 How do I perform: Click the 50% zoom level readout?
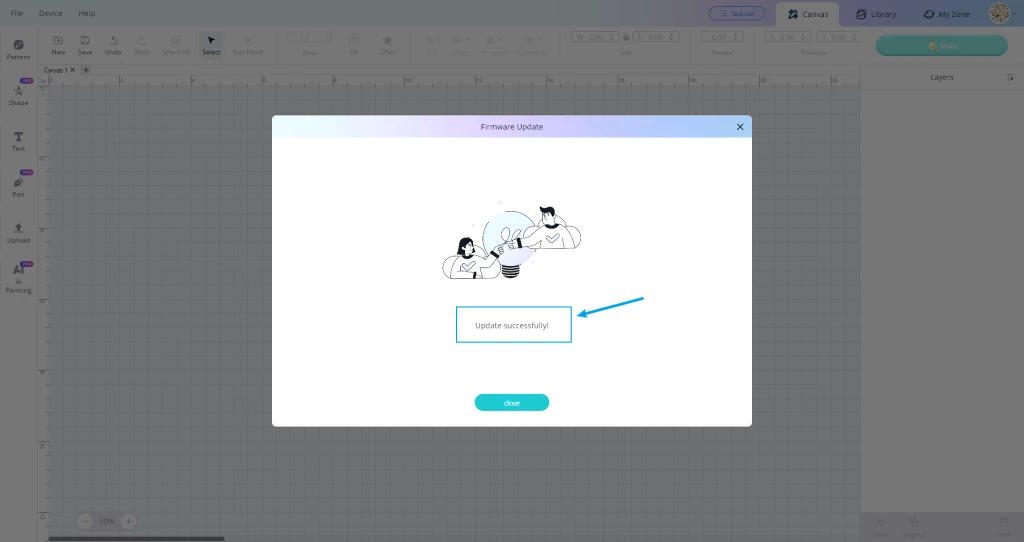point(106,521)
